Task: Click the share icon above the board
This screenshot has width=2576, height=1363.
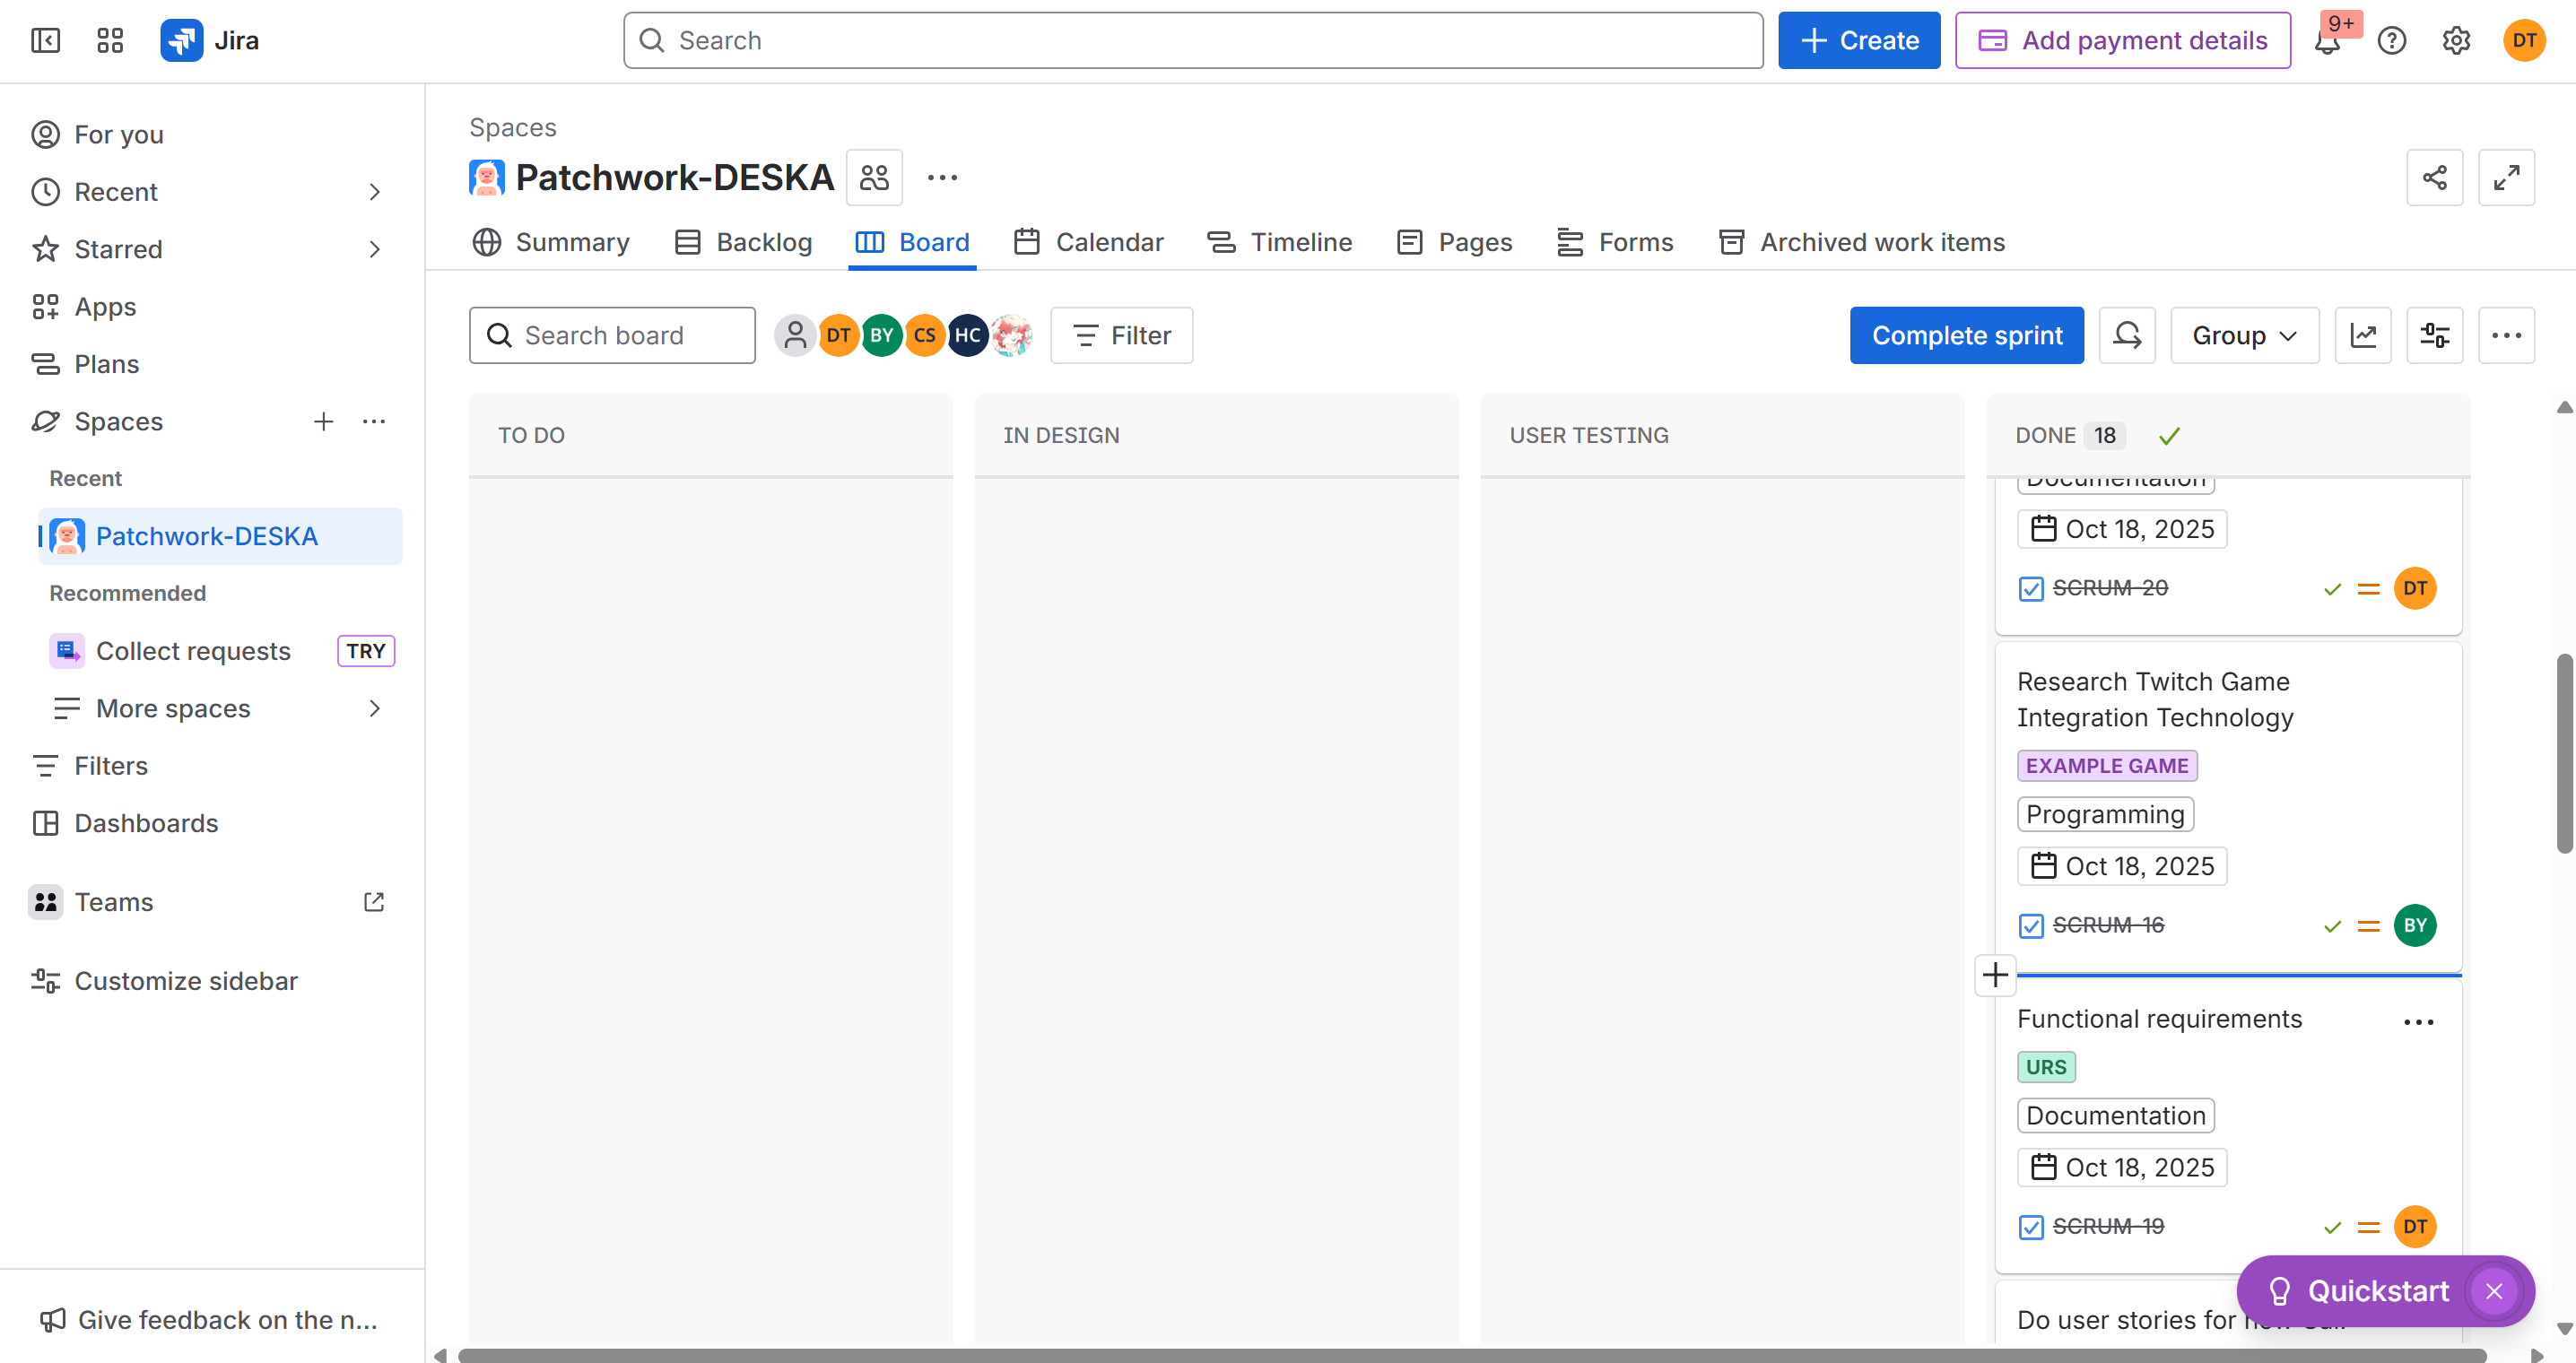Action: tap(2435, 177)
